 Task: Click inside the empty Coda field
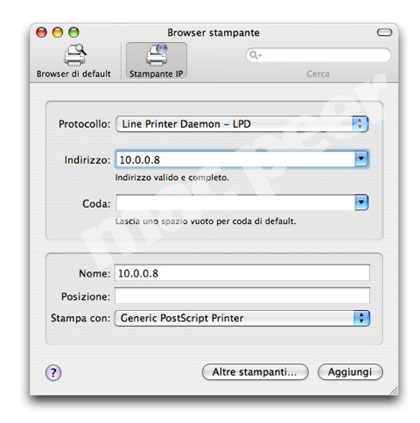click(x=235, y=203)
